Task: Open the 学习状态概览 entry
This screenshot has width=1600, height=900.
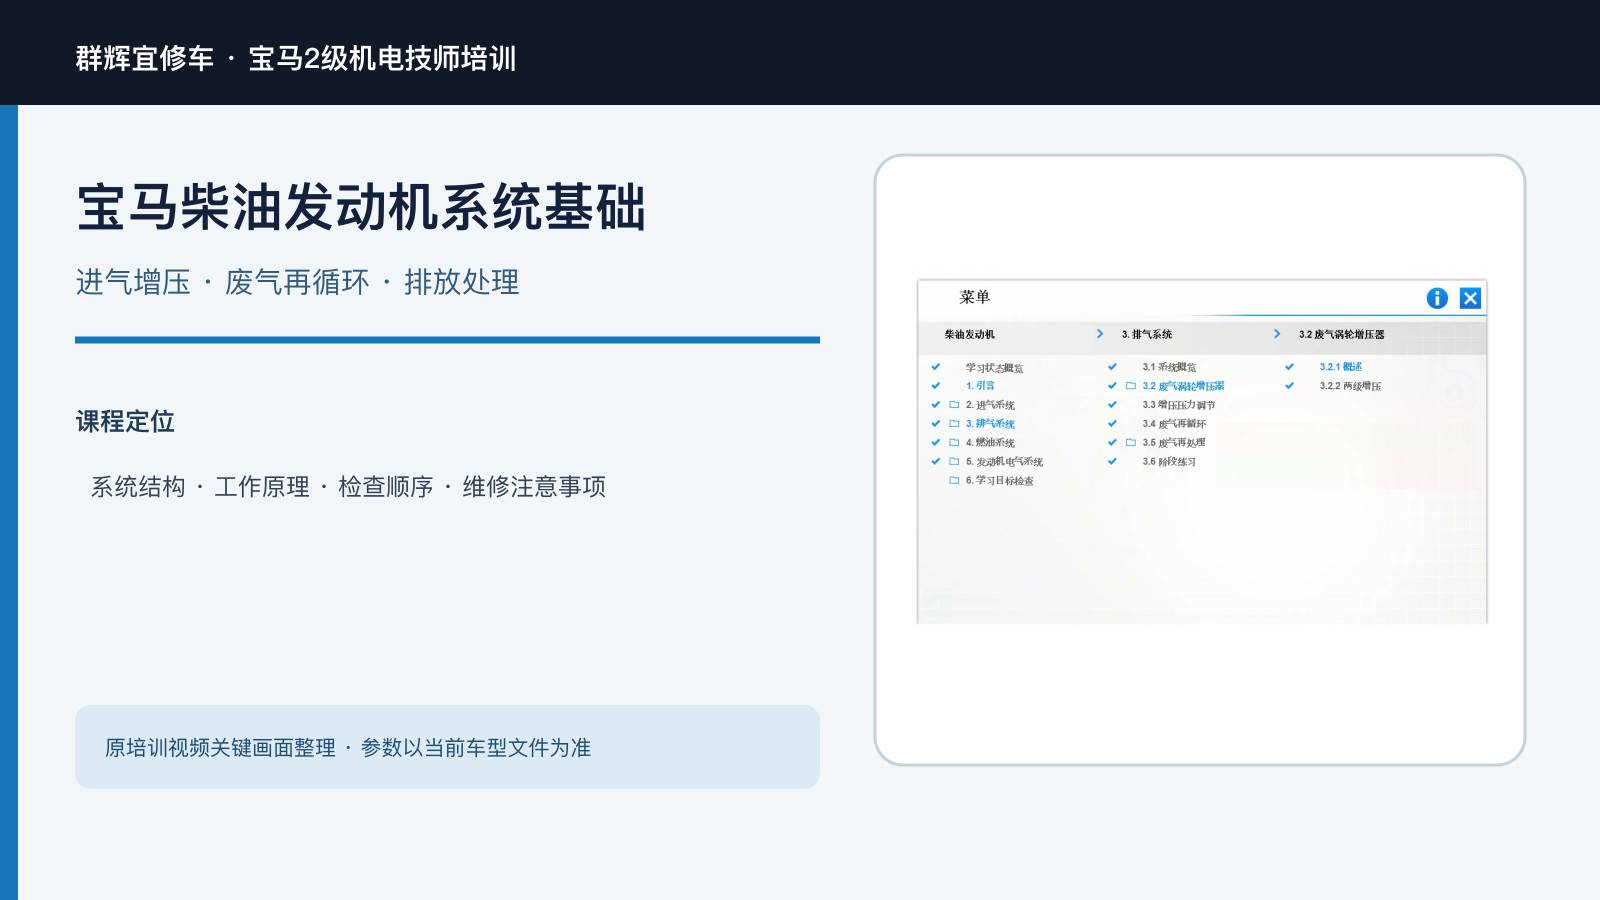Action: [x=994, y=368]
